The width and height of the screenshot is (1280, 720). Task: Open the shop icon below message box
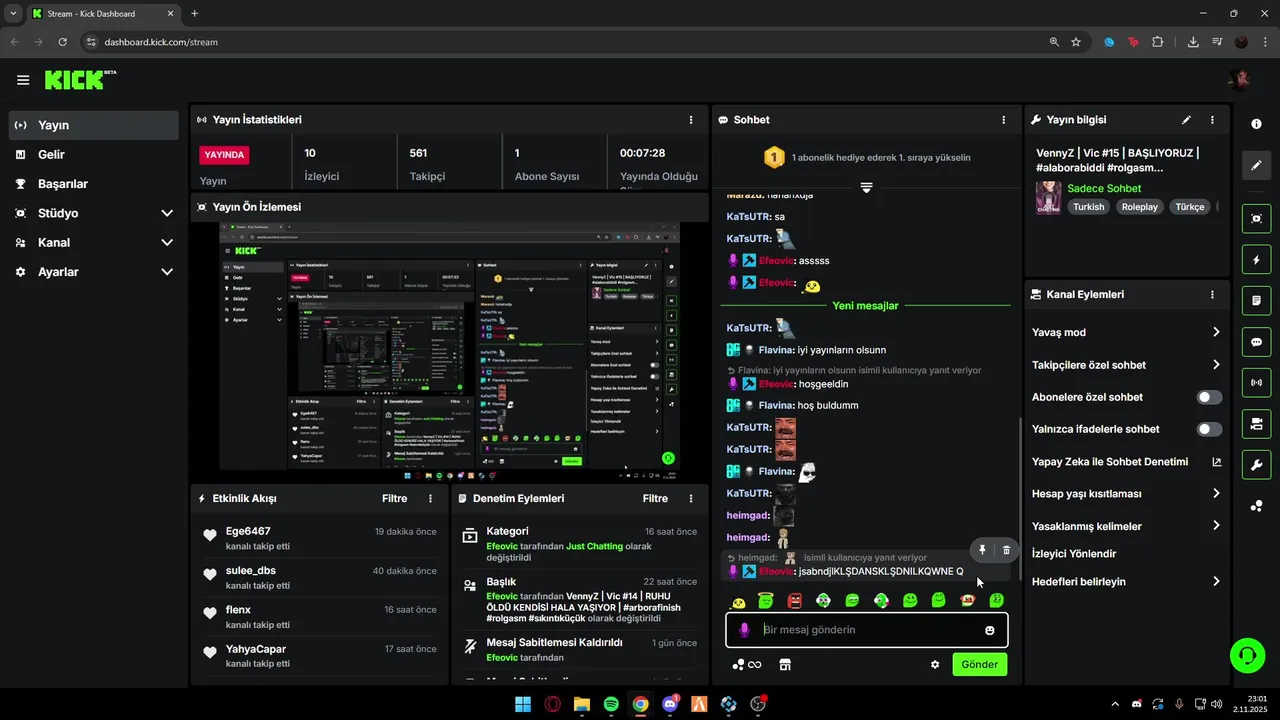[785, 664]
